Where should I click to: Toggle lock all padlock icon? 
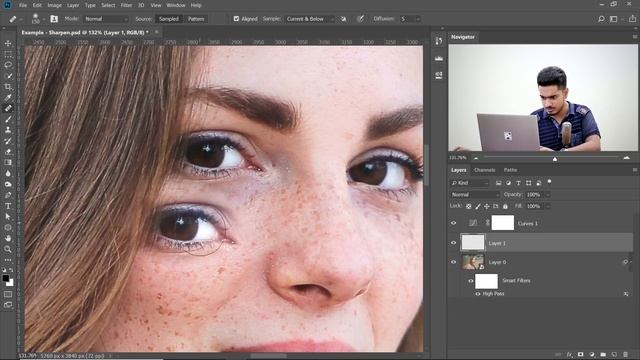tap(505, 207)
